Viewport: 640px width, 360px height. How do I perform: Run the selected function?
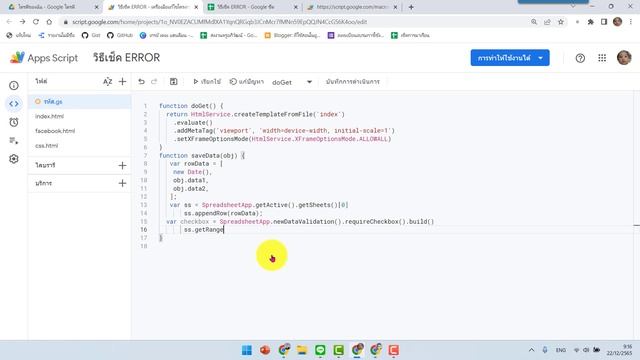(x=207, y=82)
